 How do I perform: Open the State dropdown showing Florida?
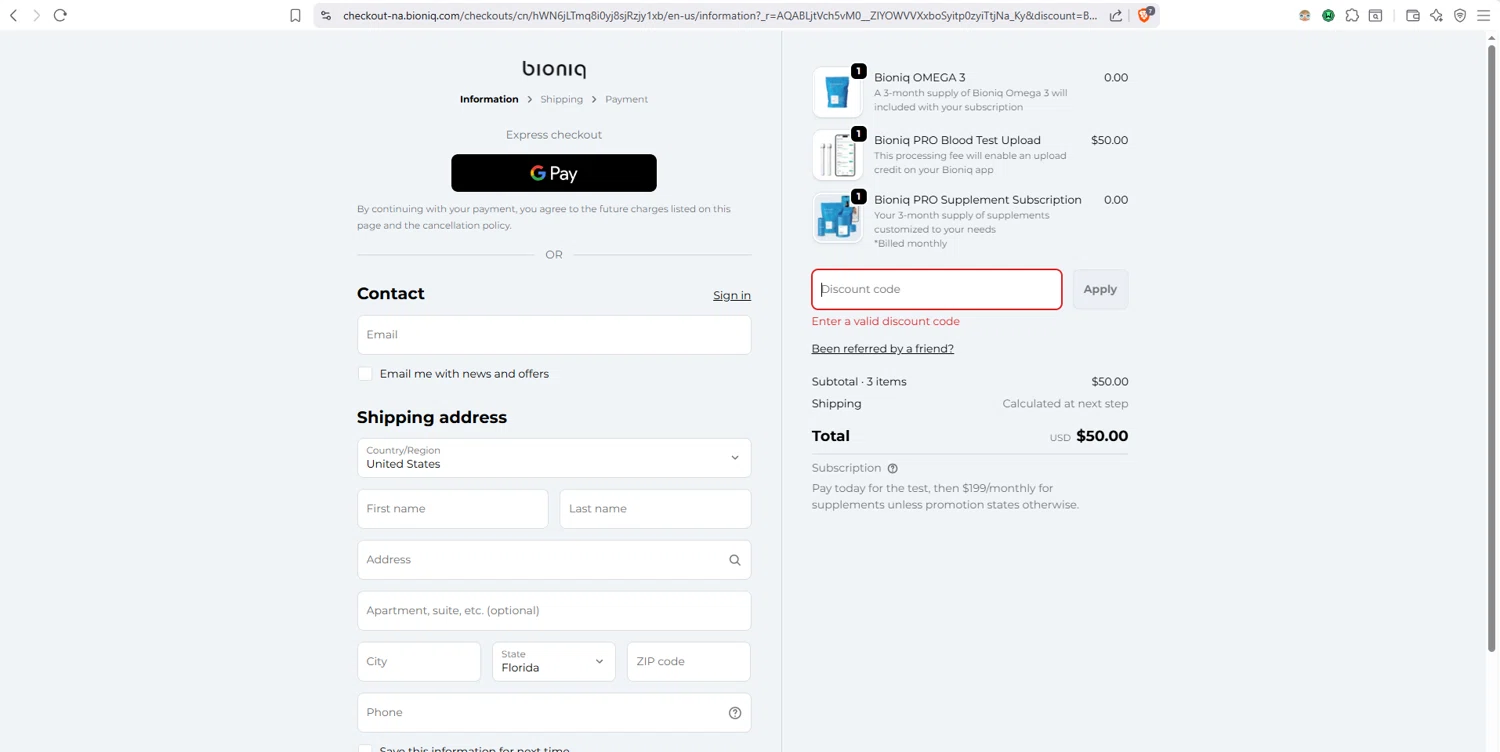pos(554,662)
